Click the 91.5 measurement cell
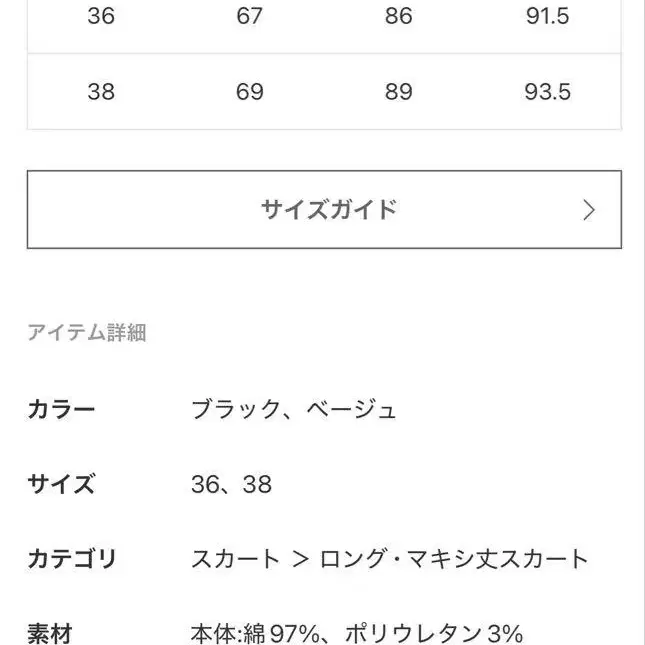The width and height of the screenshot is (645, 645). pos(547,16)
